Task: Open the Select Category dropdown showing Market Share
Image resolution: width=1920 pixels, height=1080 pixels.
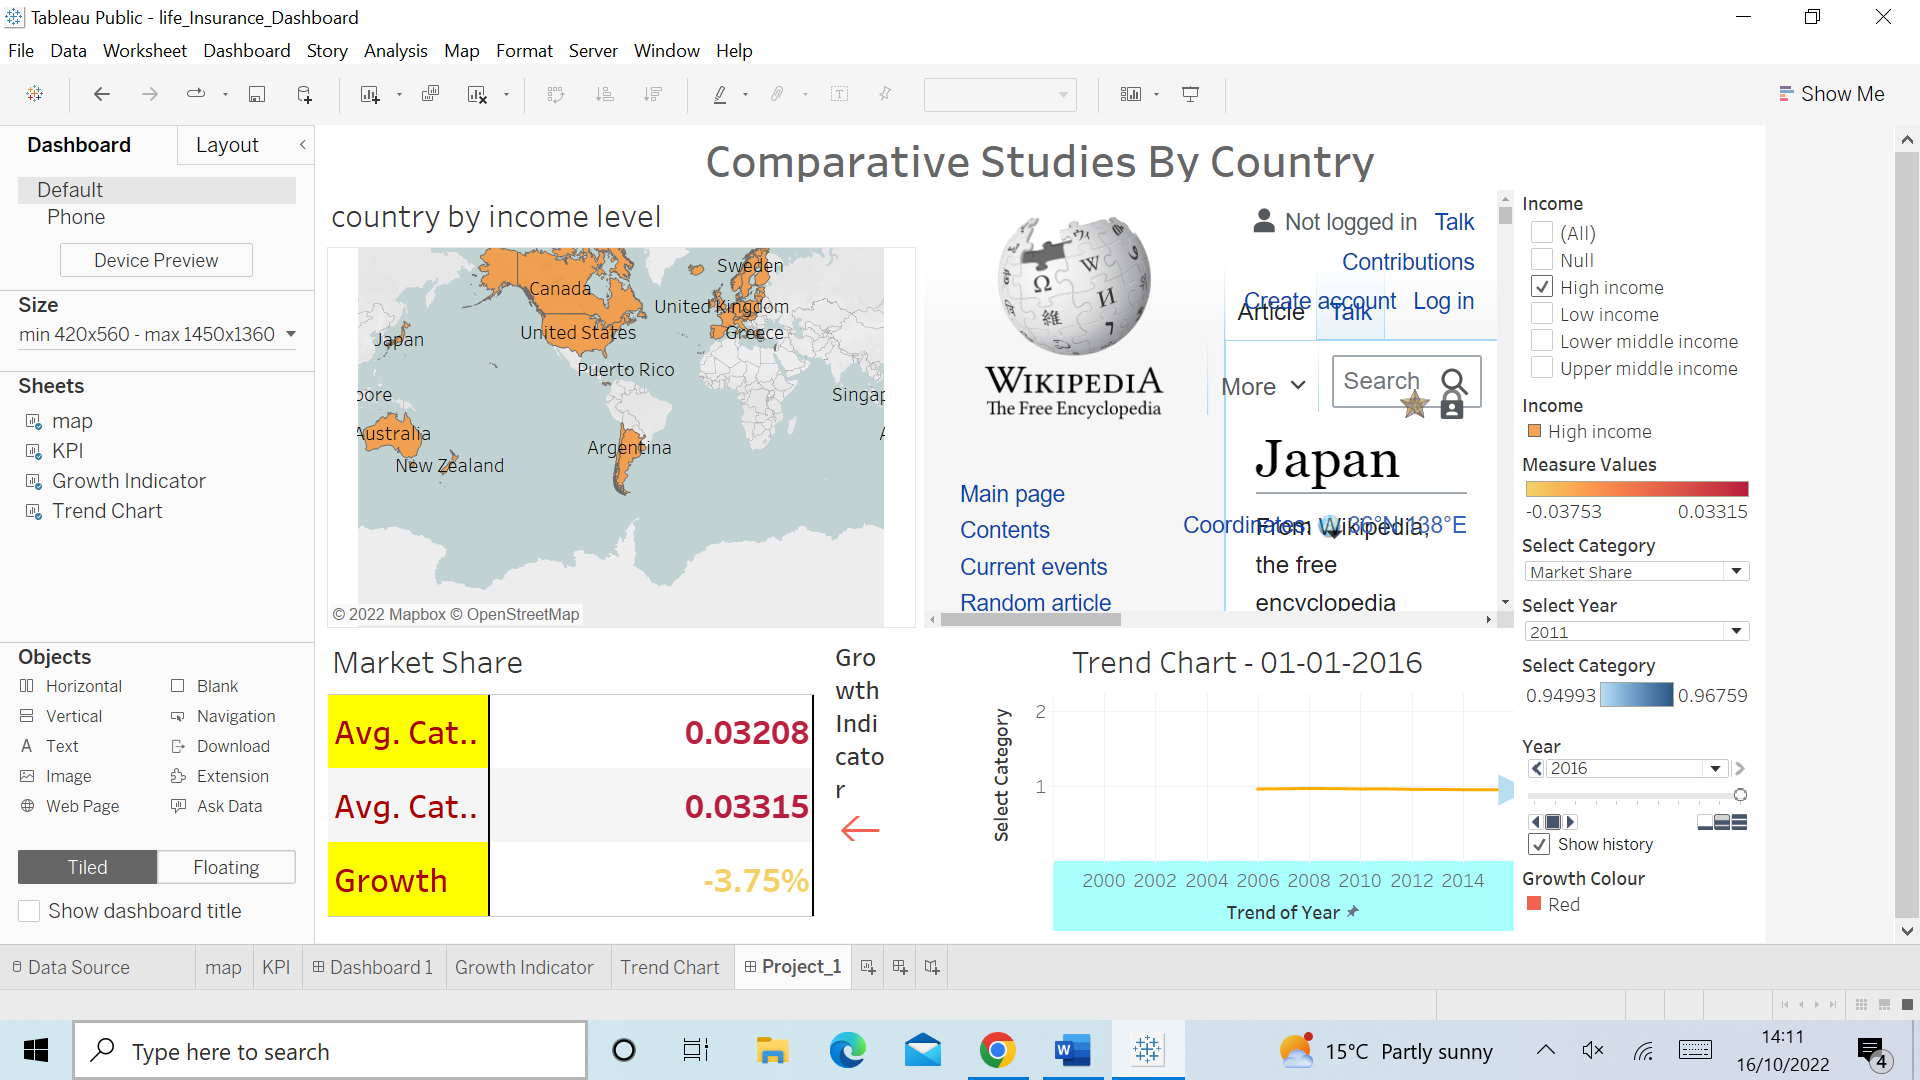Action: (x=1738, y=571)
